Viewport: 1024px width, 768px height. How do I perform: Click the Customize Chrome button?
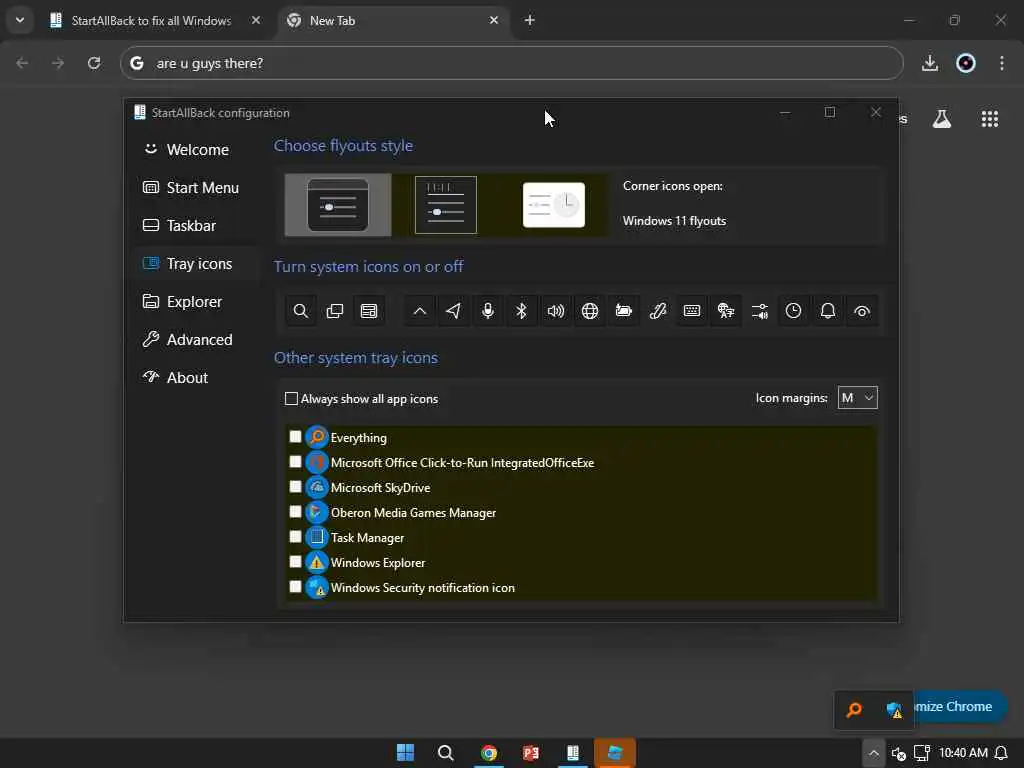coord(960,707)
